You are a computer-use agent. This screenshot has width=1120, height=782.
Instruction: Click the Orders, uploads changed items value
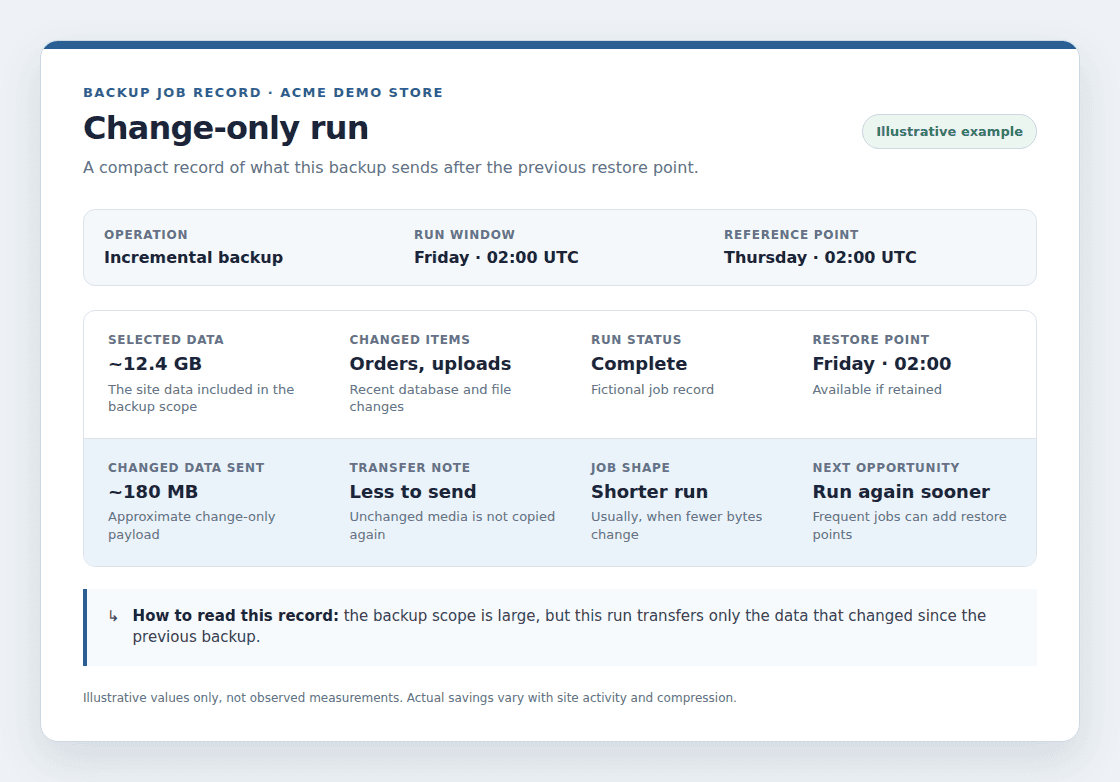(x=430, y=364)
